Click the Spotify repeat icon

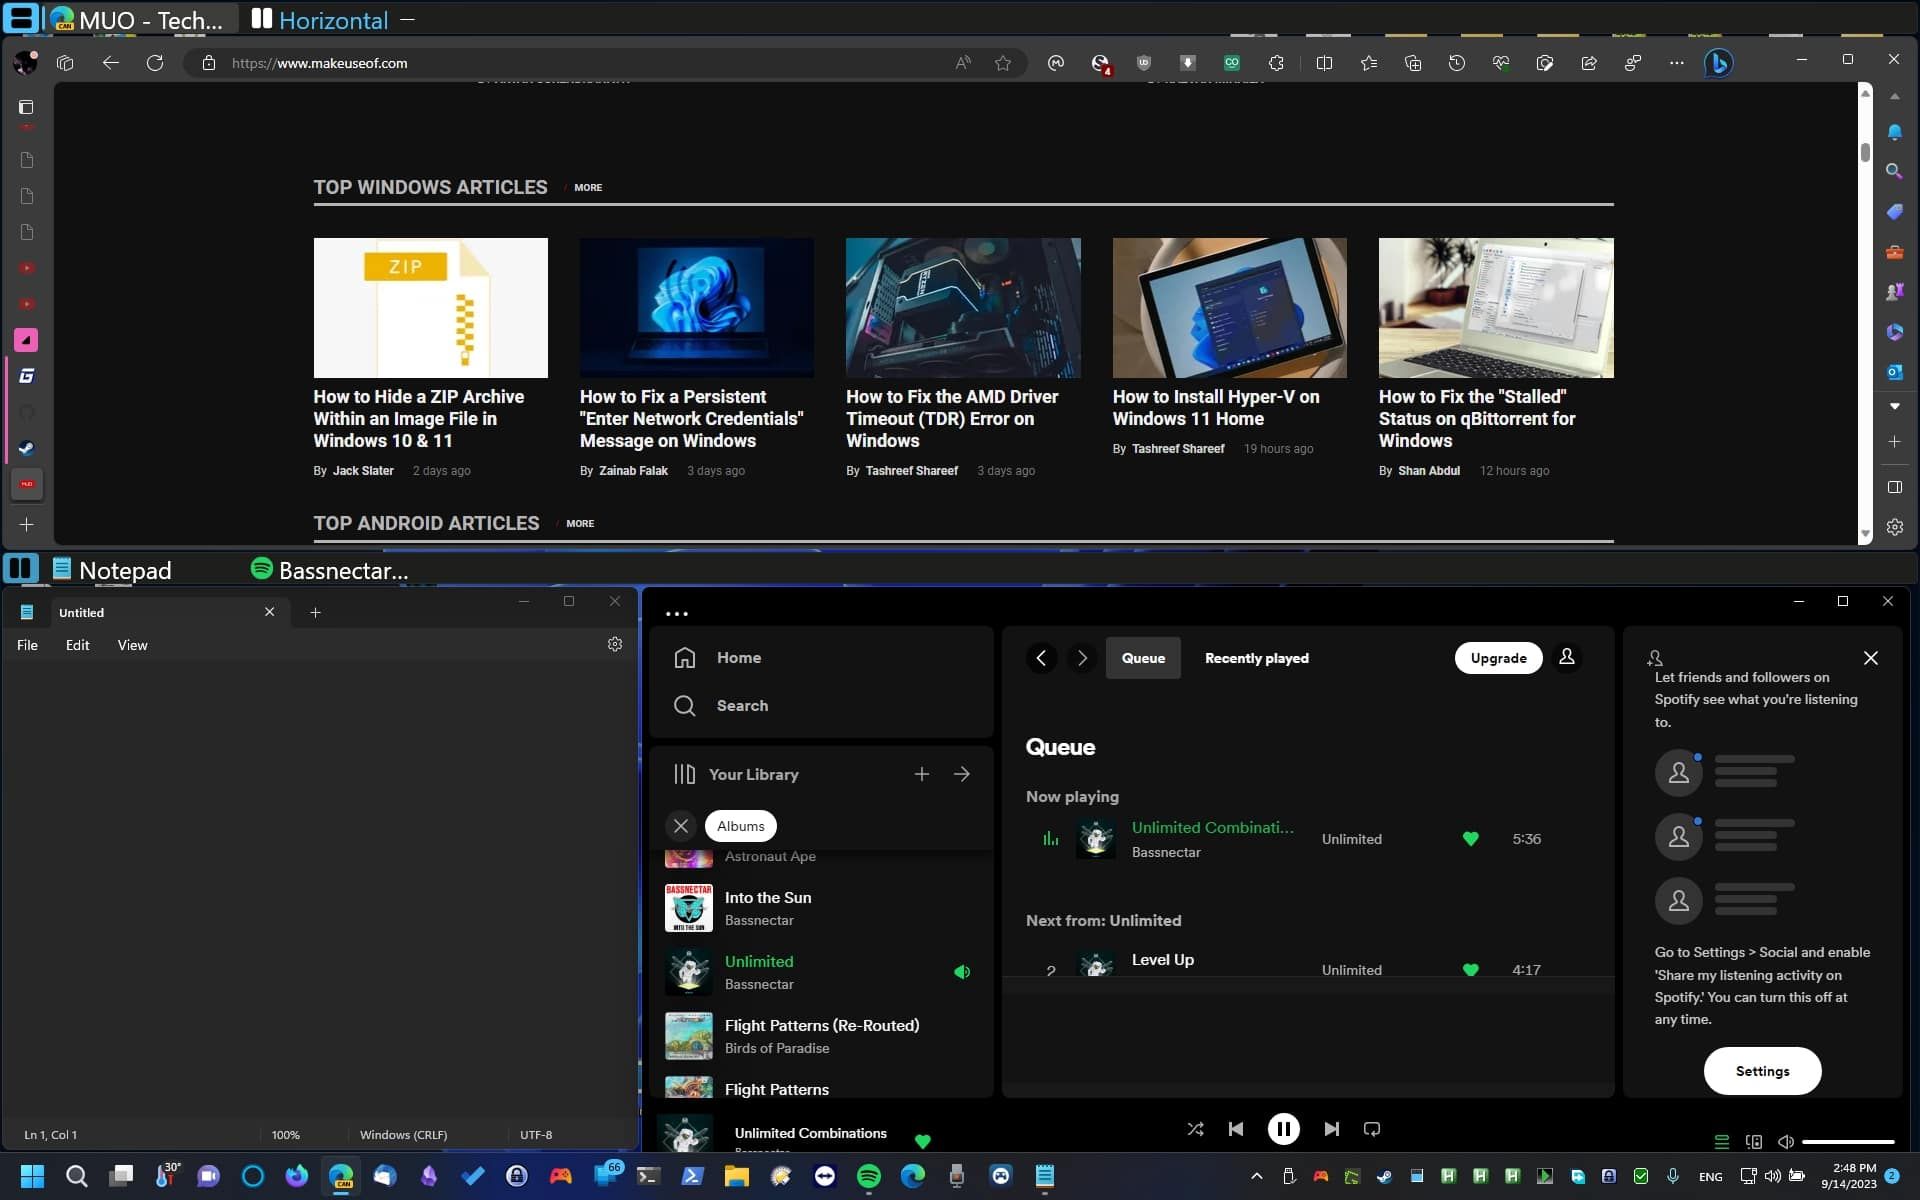click(1373, 1128)
